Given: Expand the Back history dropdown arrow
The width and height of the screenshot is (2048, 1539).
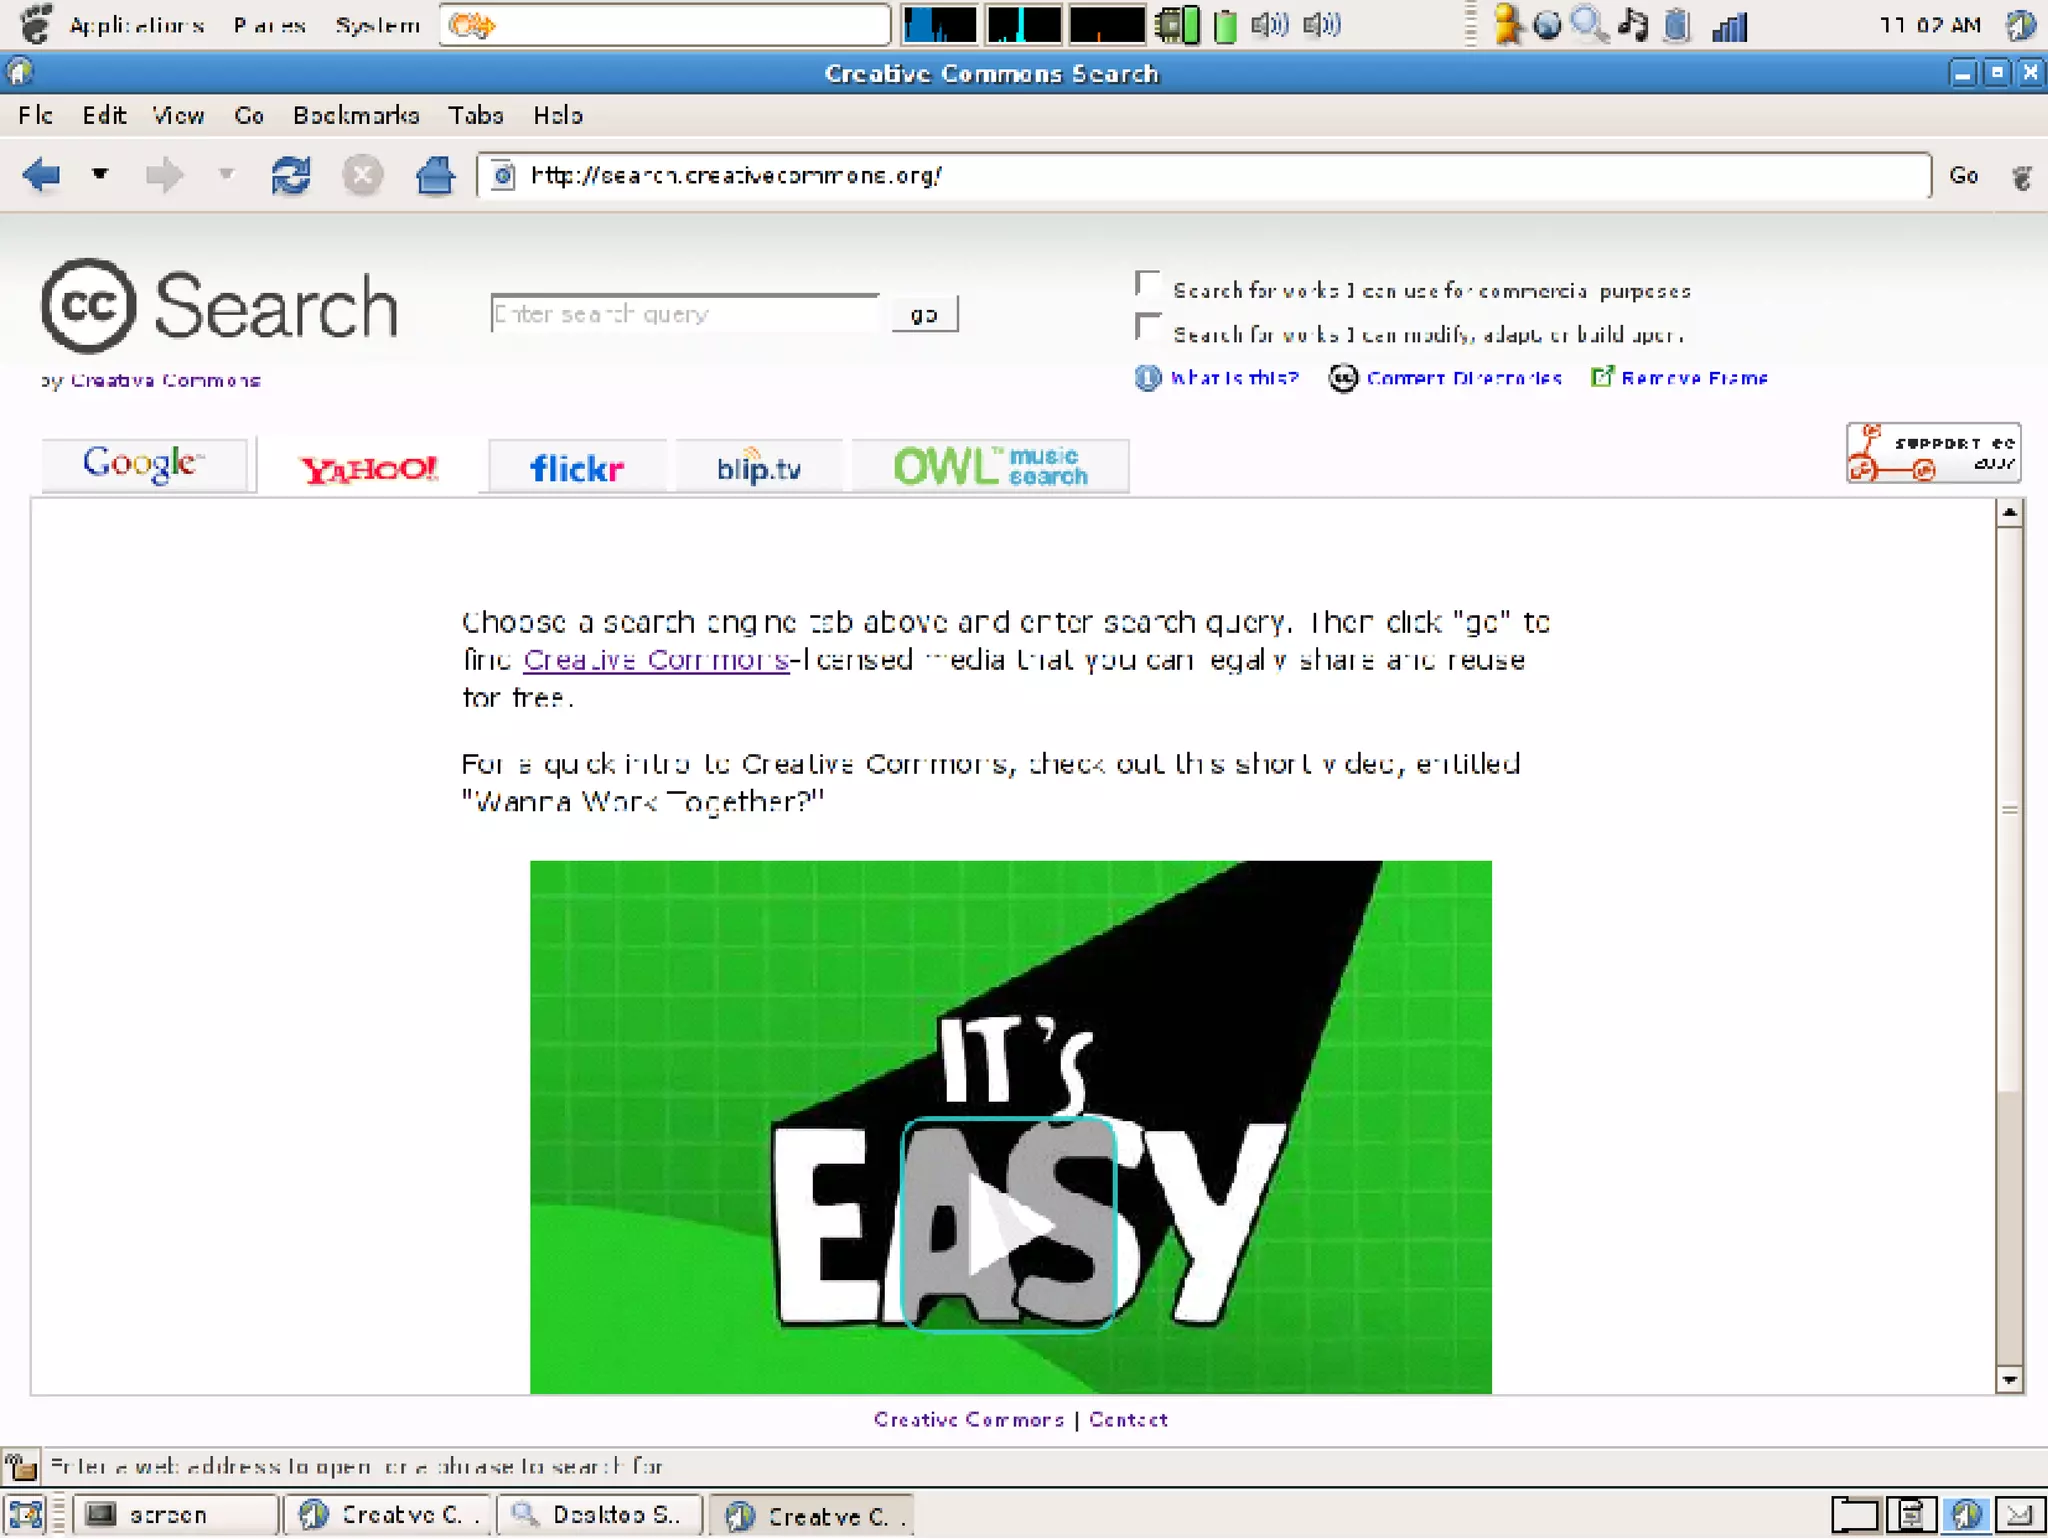Looking at the screenshot, I should coord(100,175).
